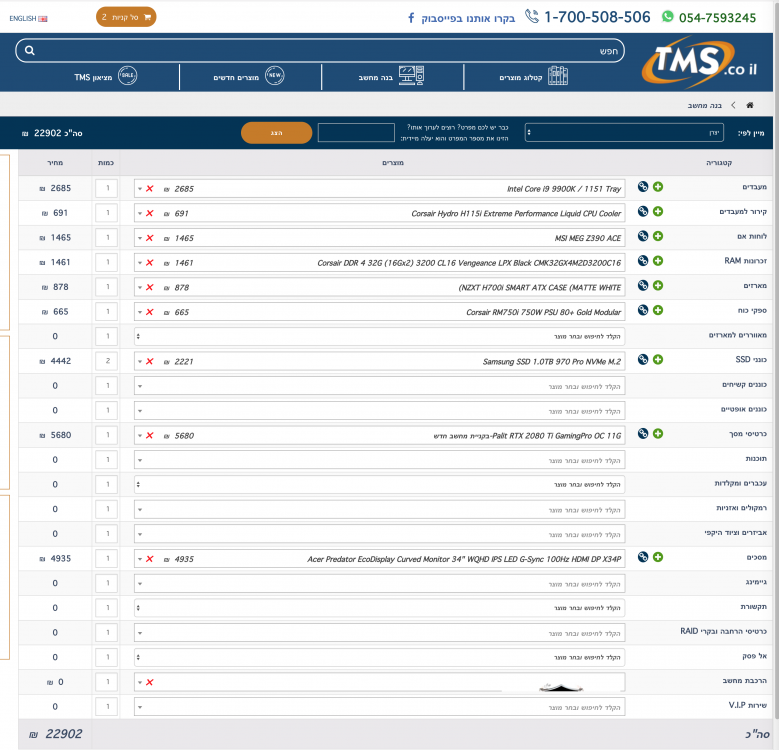Remove Acer Predator monitor selection
Image resolution: width=779 pixels, height=750 pixels.
pyautogui.click(x=150, y=559)
